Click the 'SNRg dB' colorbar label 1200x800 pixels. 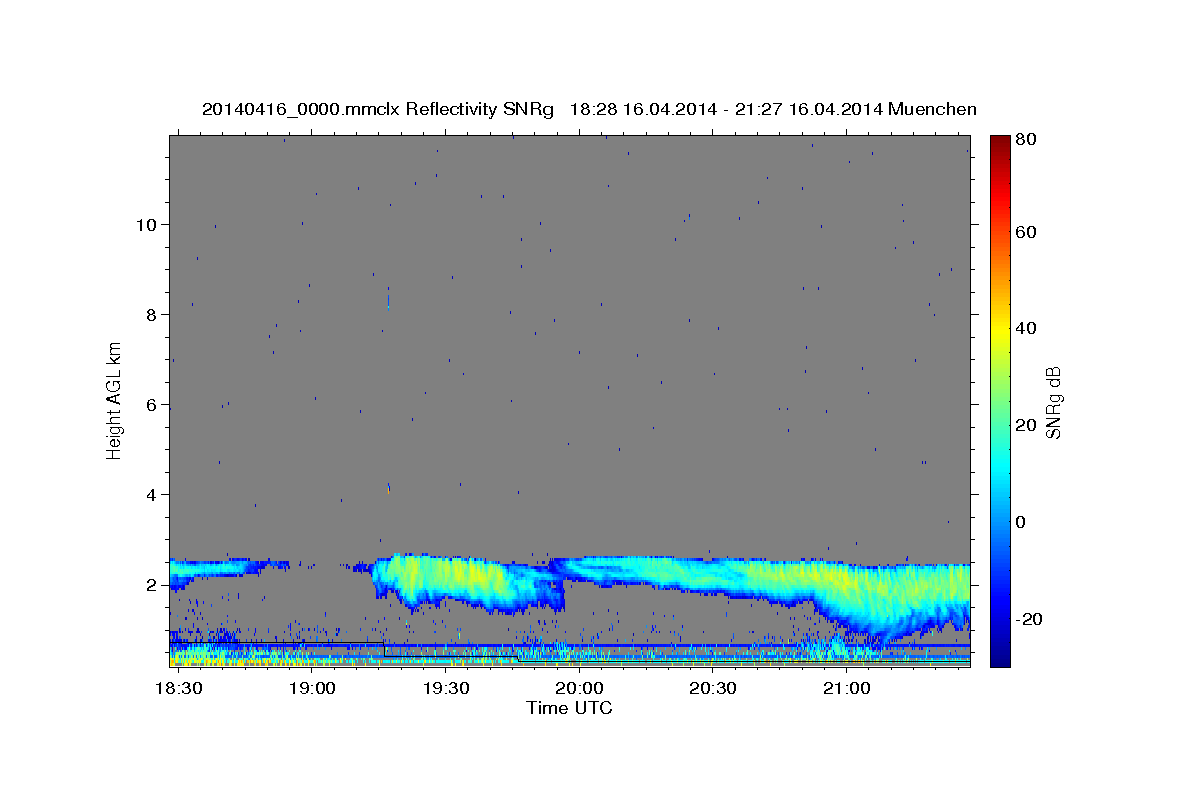tap(1054, 402)
